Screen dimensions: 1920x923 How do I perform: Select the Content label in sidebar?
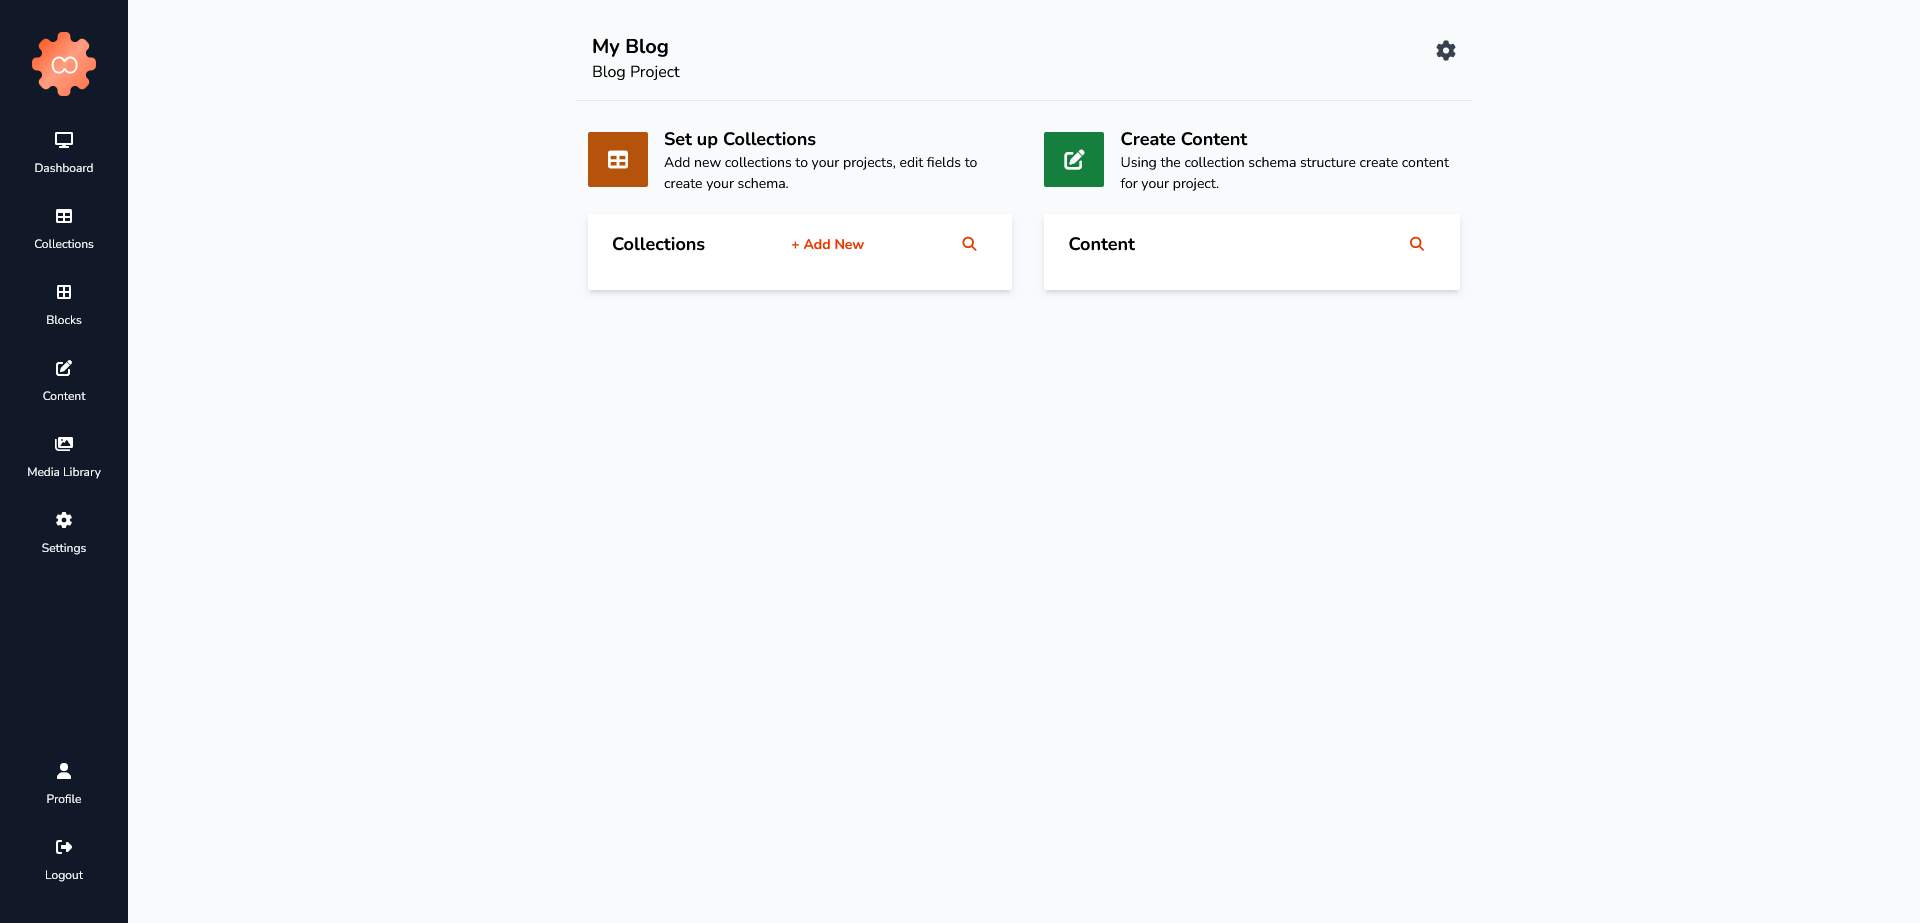(x=64, y=396)
